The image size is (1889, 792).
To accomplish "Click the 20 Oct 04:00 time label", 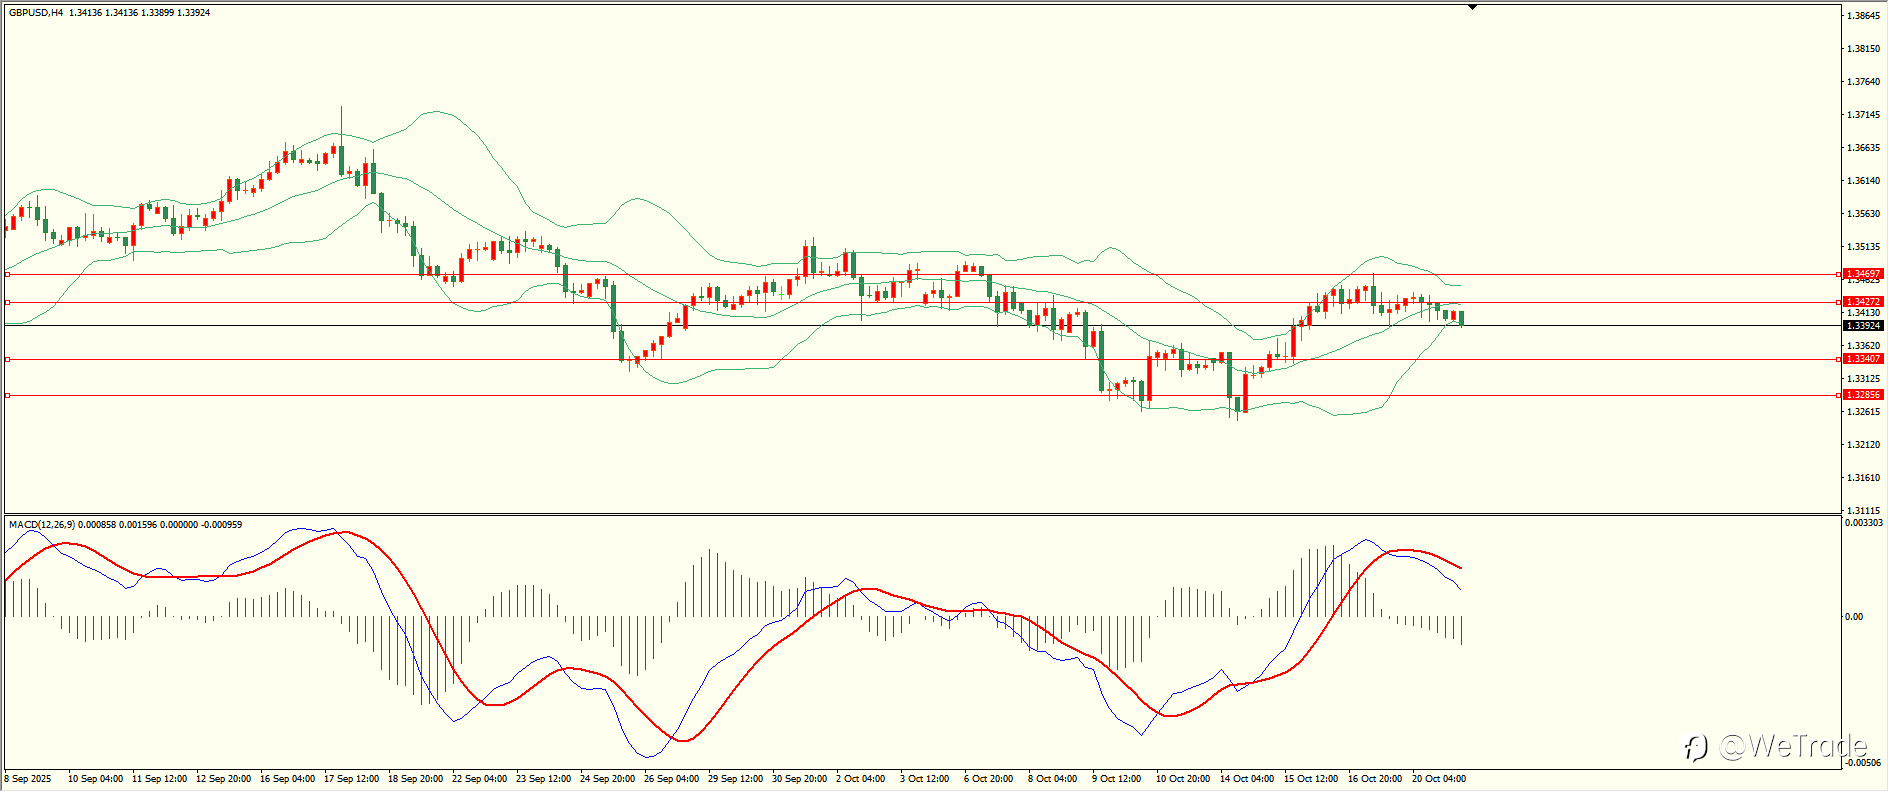I will [x=1439, y=779].
